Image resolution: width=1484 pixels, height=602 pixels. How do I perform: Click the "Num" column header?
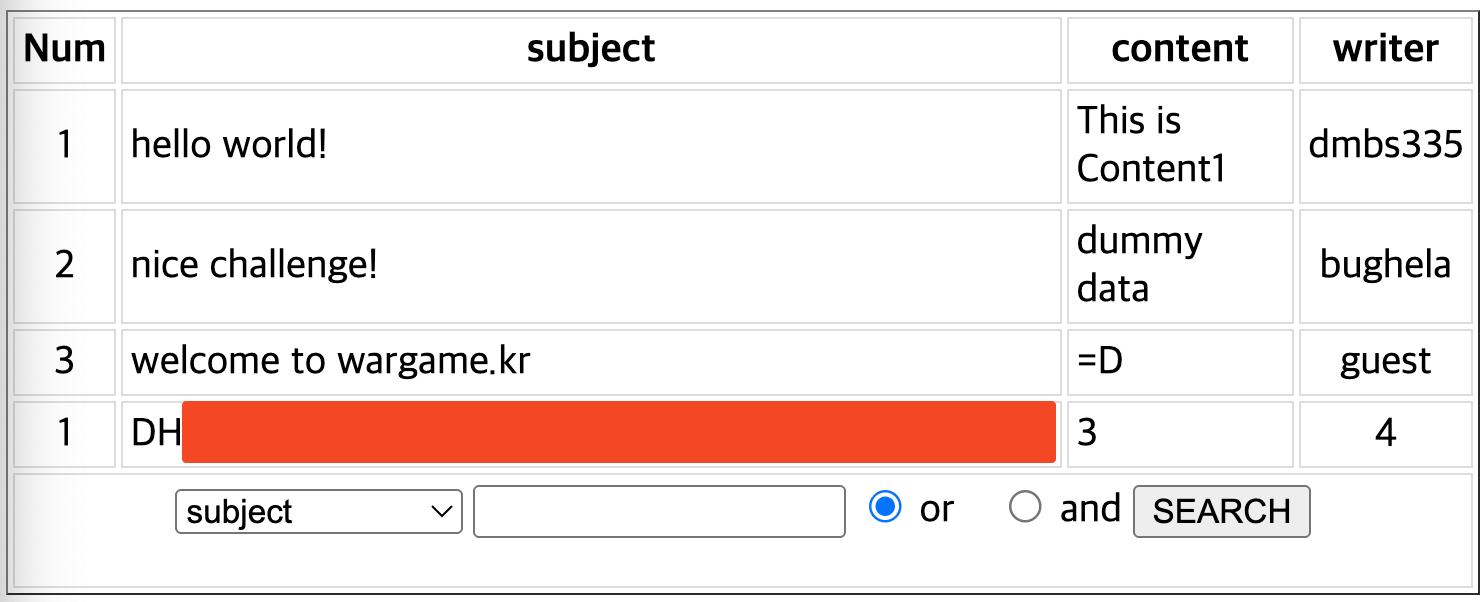(x=65, y=49)
